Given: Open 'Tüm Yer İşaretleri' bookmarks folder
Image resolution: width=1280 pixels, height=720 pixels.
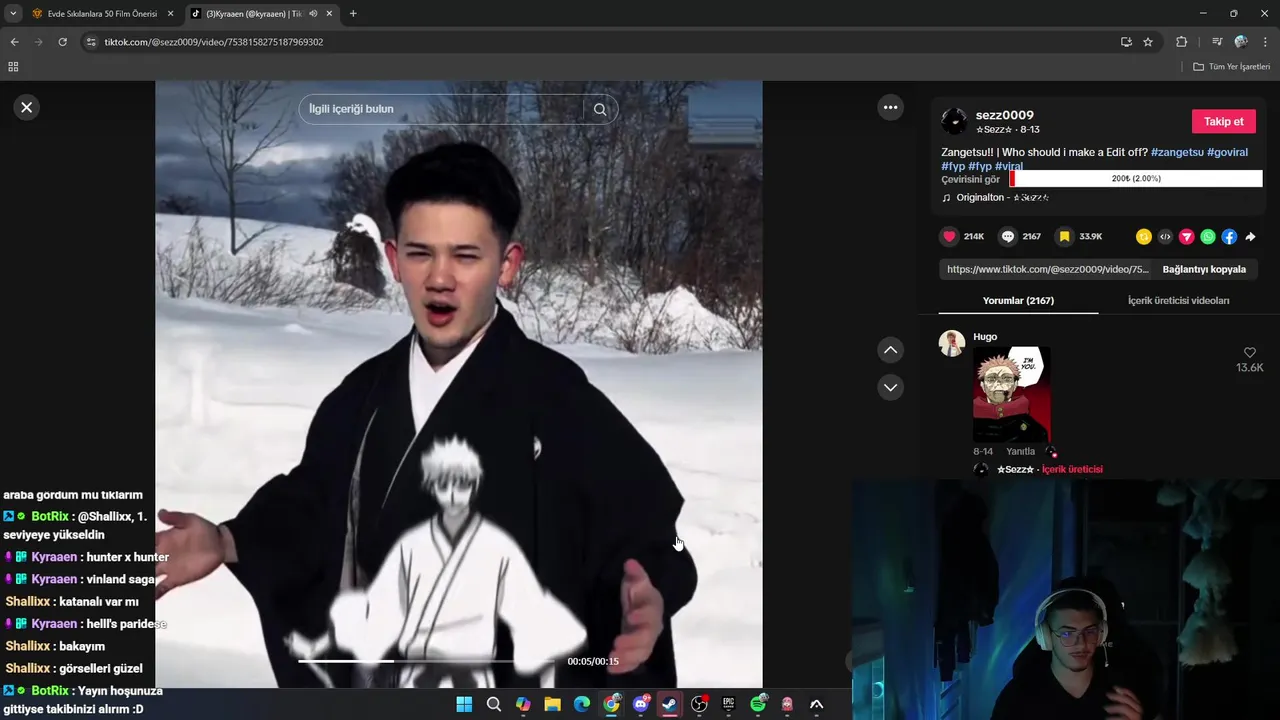Looking at the screenshot, I should coord(1232,66).
